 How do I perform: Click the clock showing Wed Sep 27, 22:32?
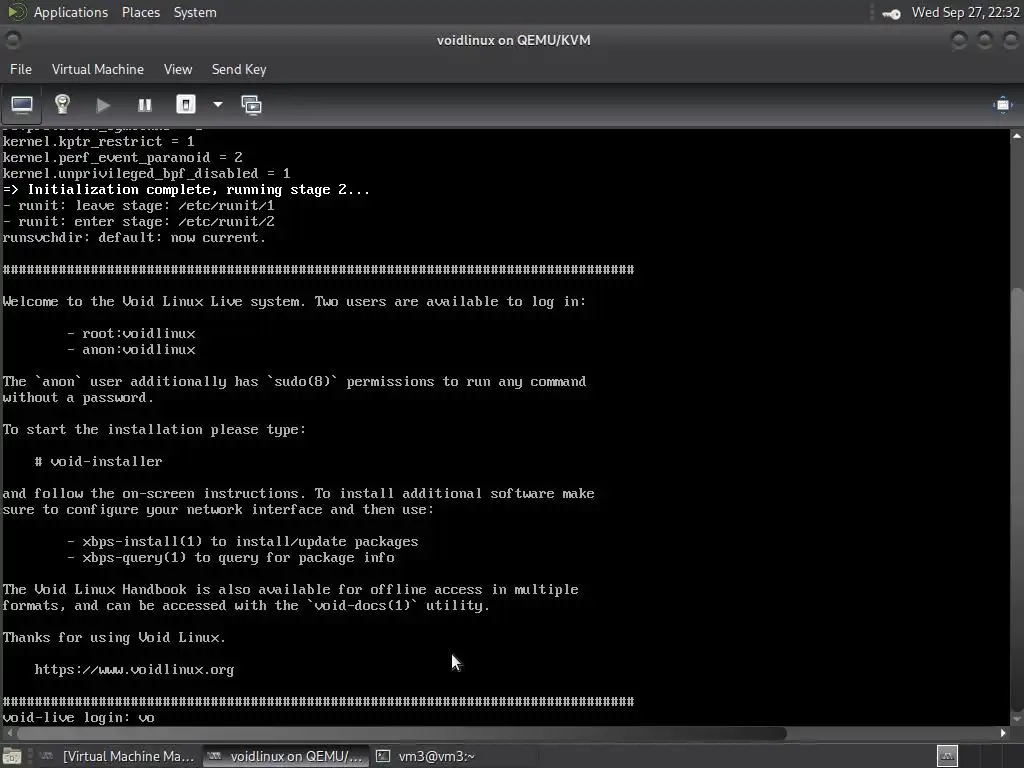pos(965,12)
